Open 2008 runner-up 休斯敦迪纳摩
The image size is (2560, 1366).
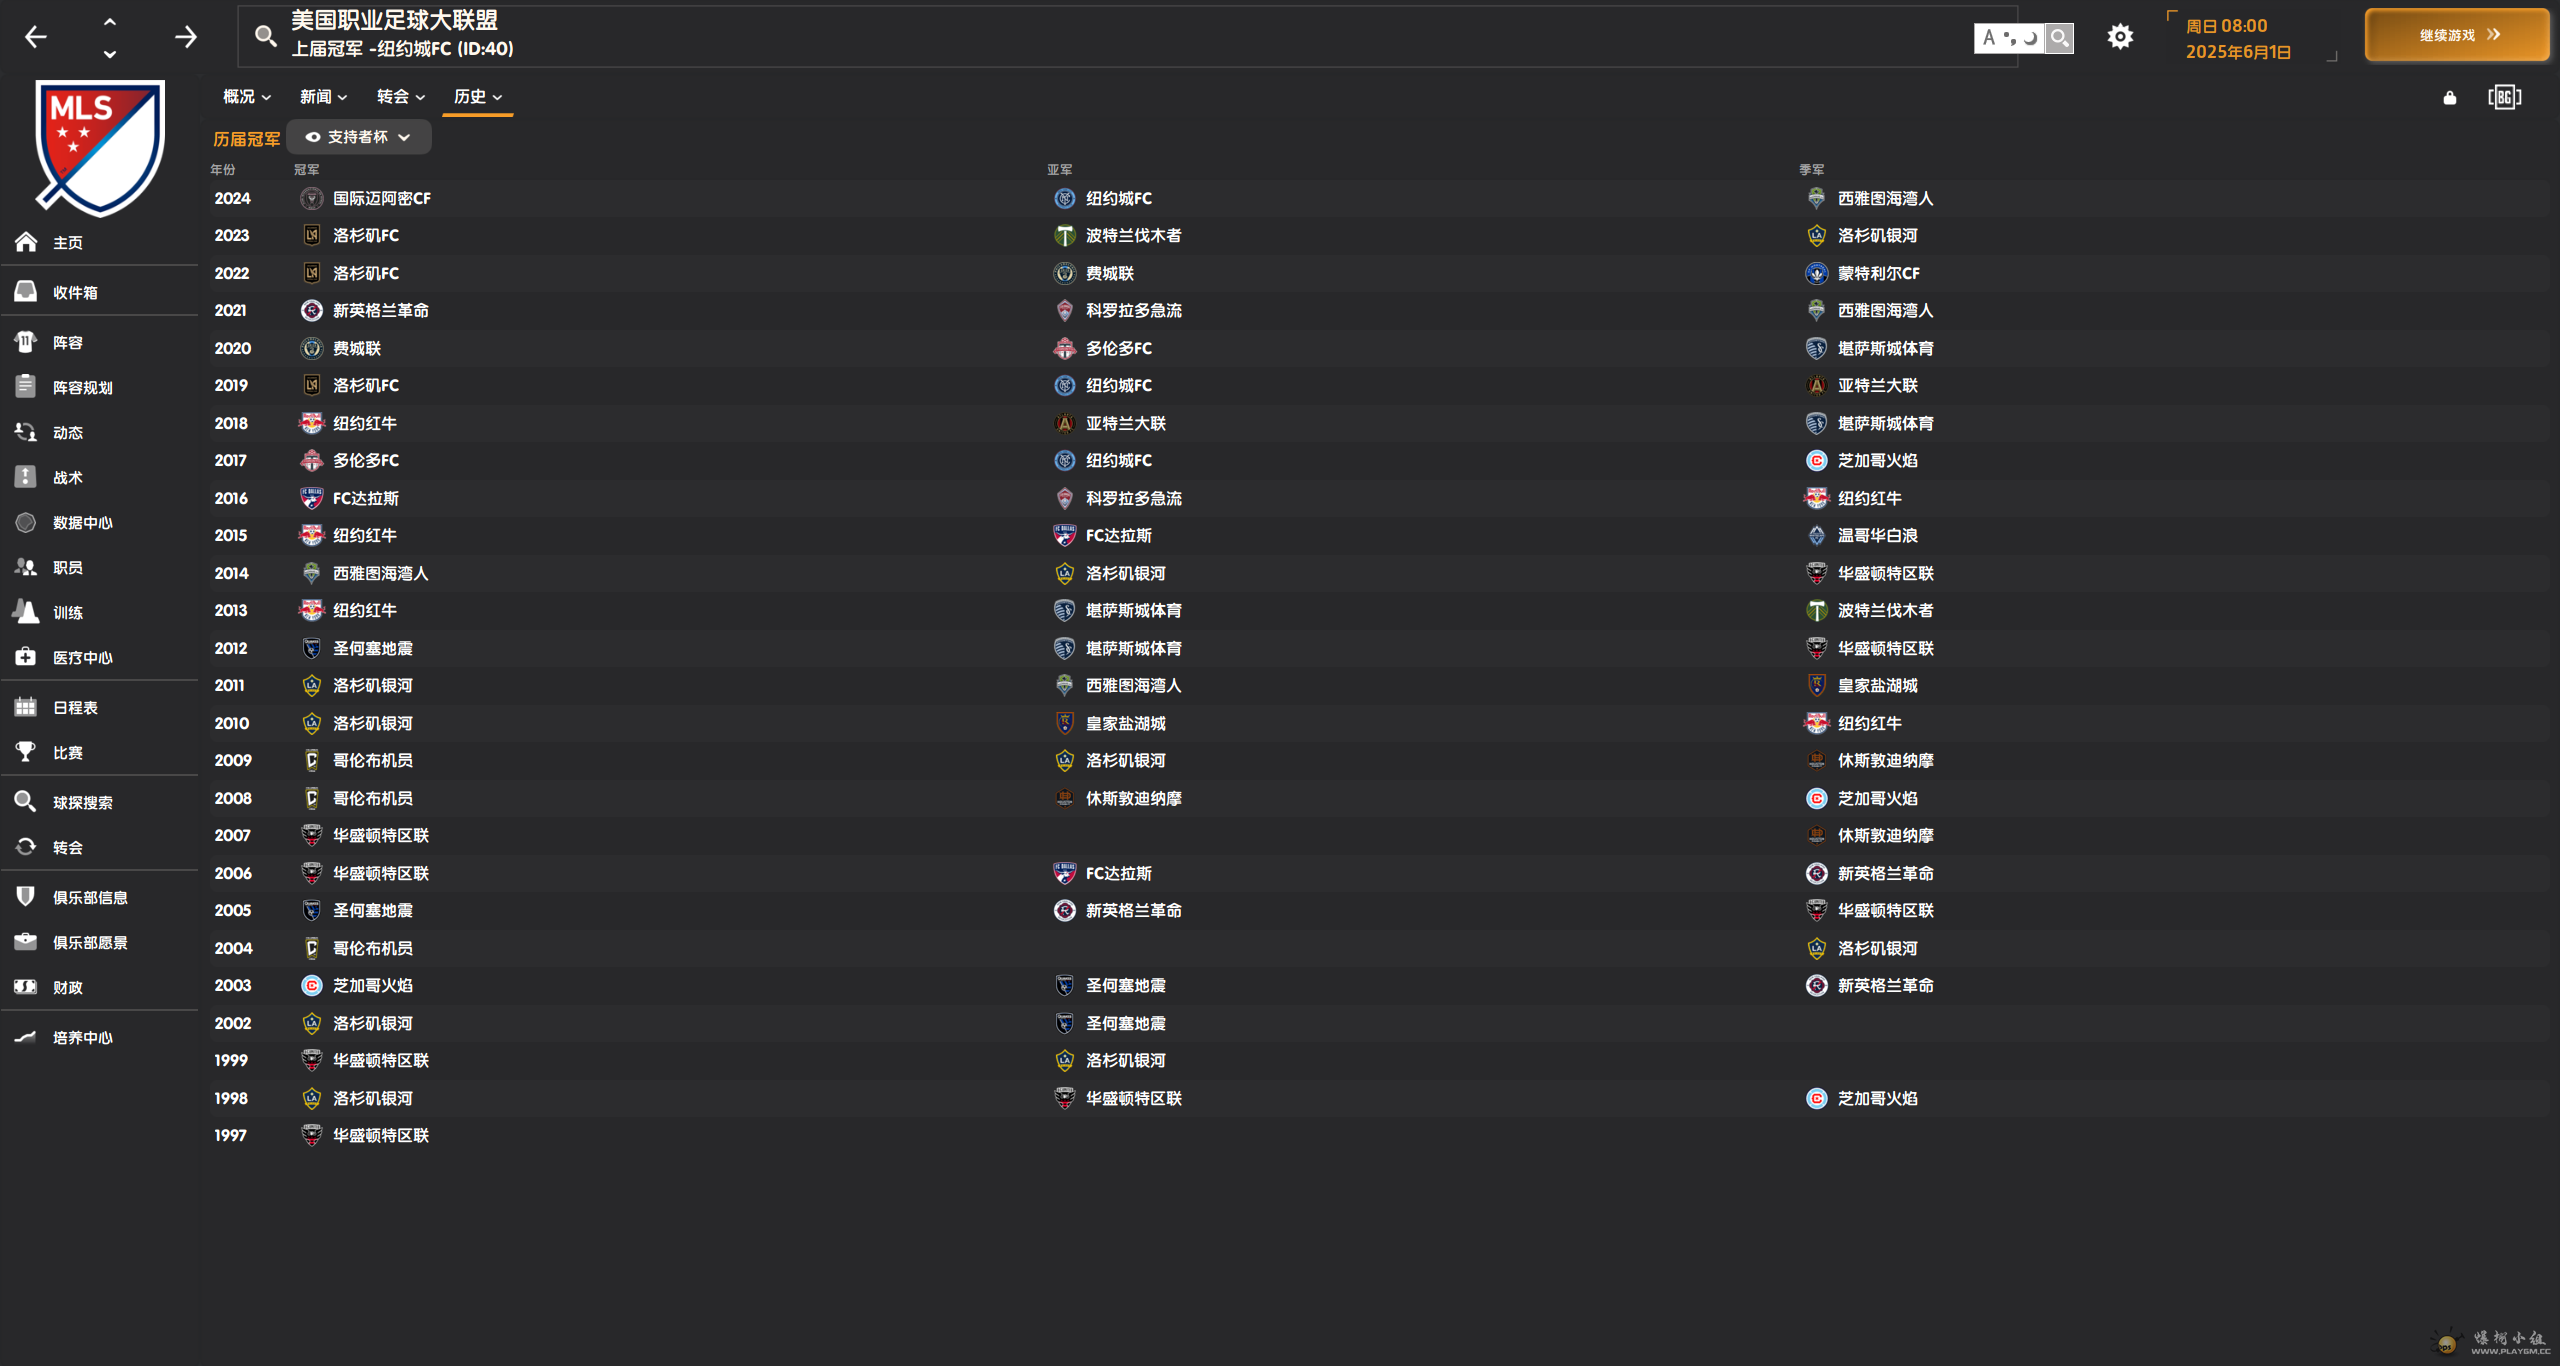pyautogui.click(x=1134, y=799)
